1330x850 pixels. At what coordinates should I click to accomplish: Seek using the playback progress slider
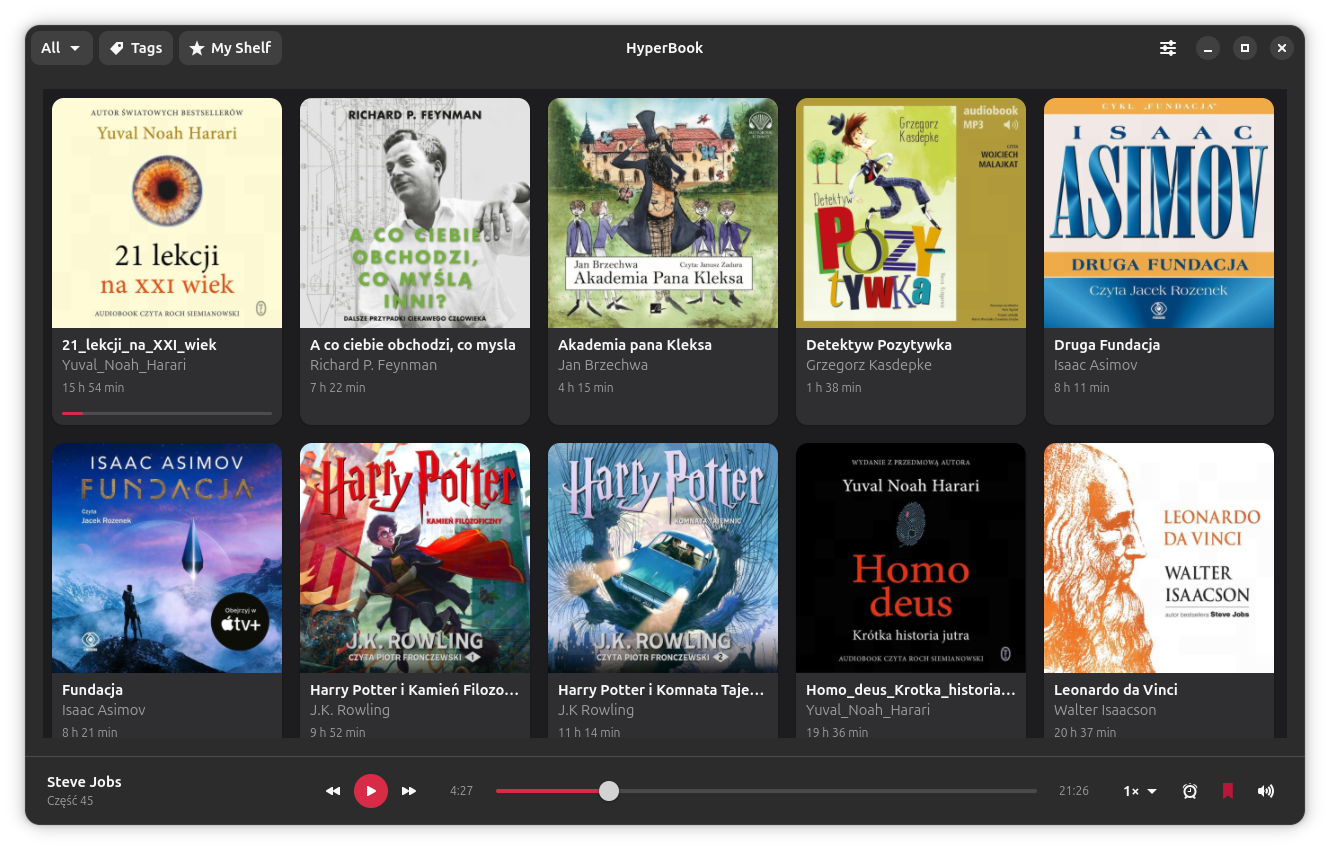click(766, 791)
